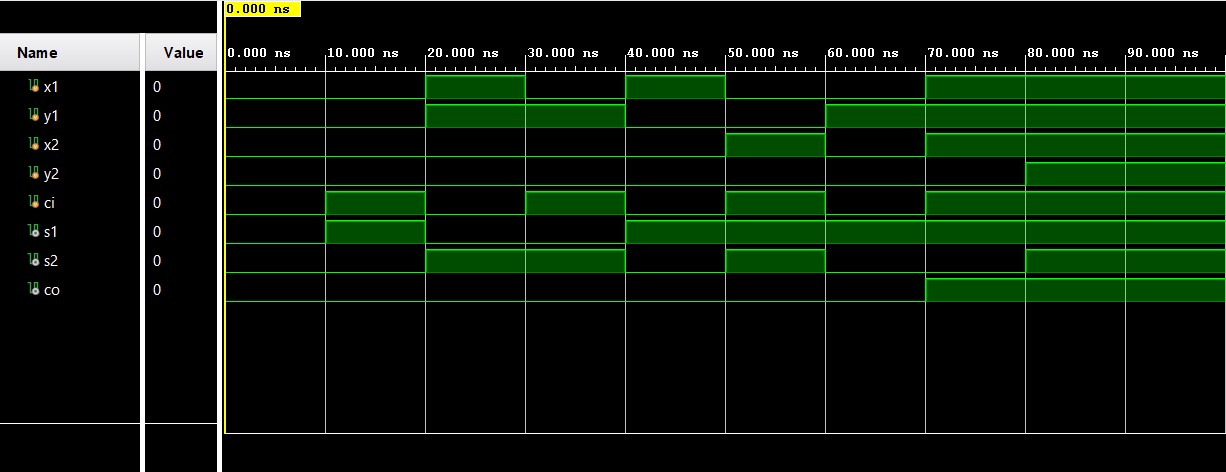Click the x1 signal input icon
This screenshot has width=1226, height=472.
pos(34,87)
